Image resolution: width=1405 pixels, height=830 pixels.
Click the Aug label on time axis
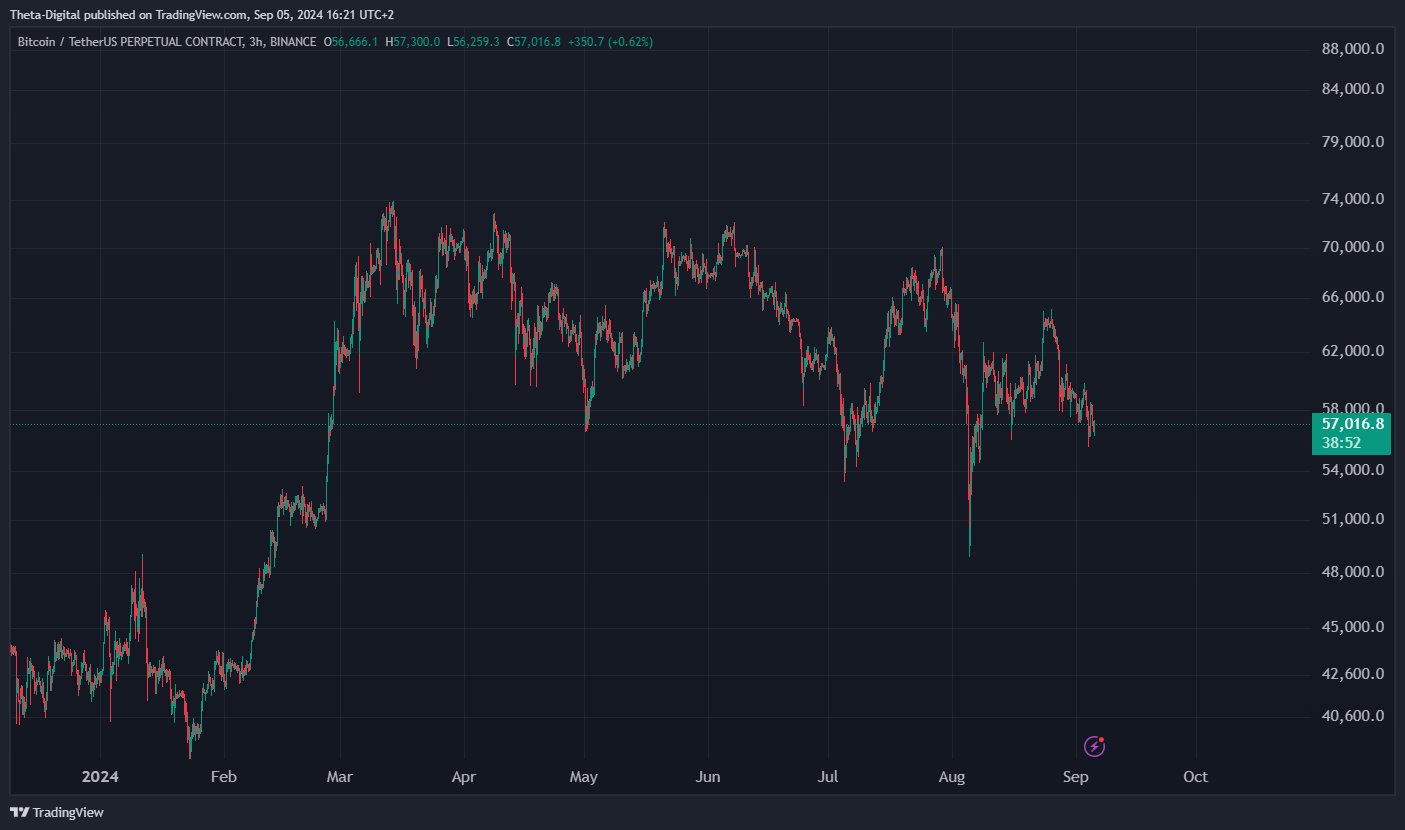952,777
